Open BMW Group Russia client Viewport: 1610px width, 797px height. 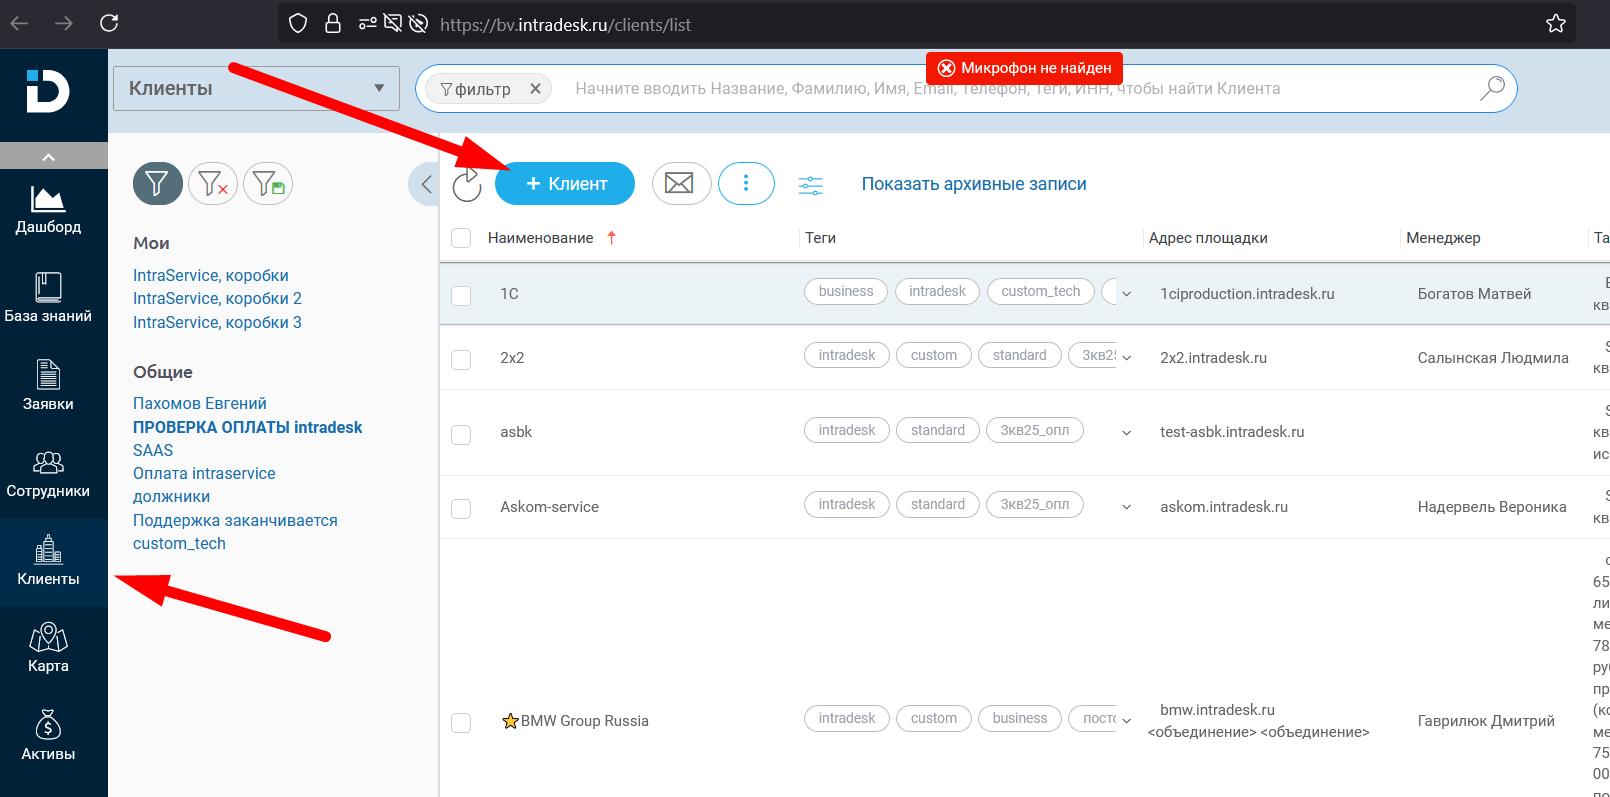click(585, 721)
